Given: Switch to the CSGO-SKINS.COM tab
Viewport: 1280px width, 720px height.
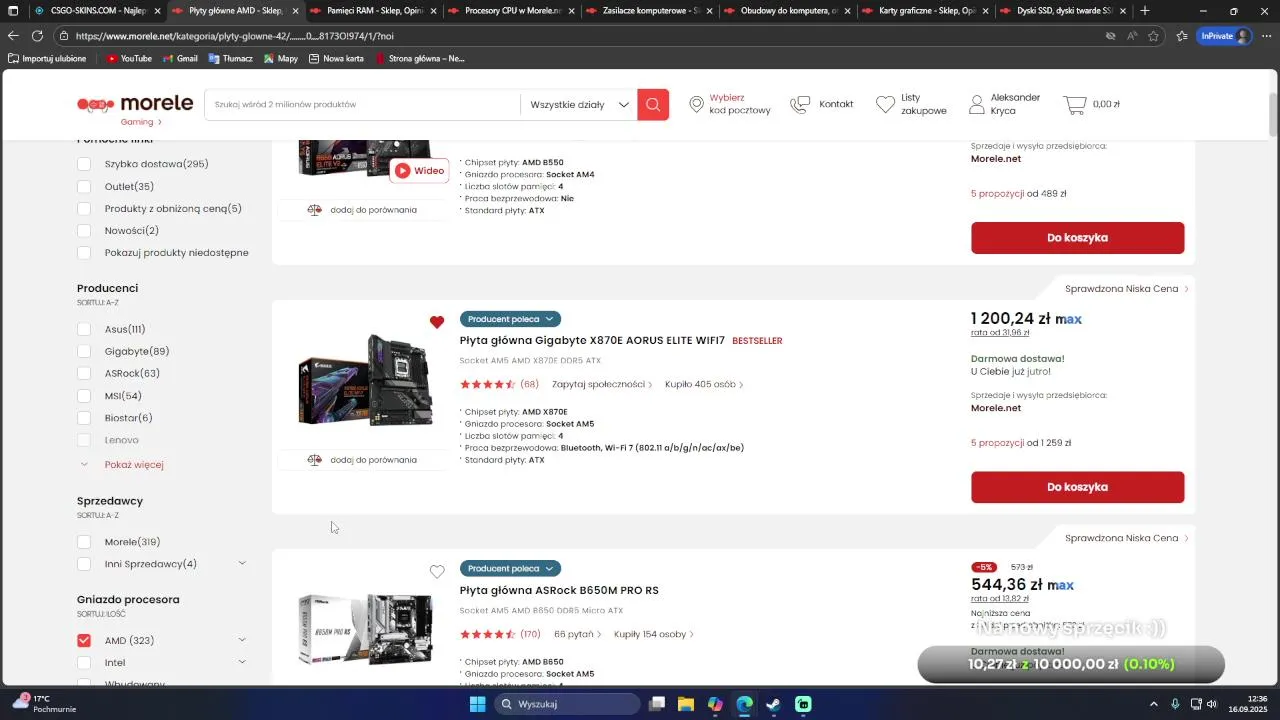Looking at the screenshot, I should click(x=98, y=11).
